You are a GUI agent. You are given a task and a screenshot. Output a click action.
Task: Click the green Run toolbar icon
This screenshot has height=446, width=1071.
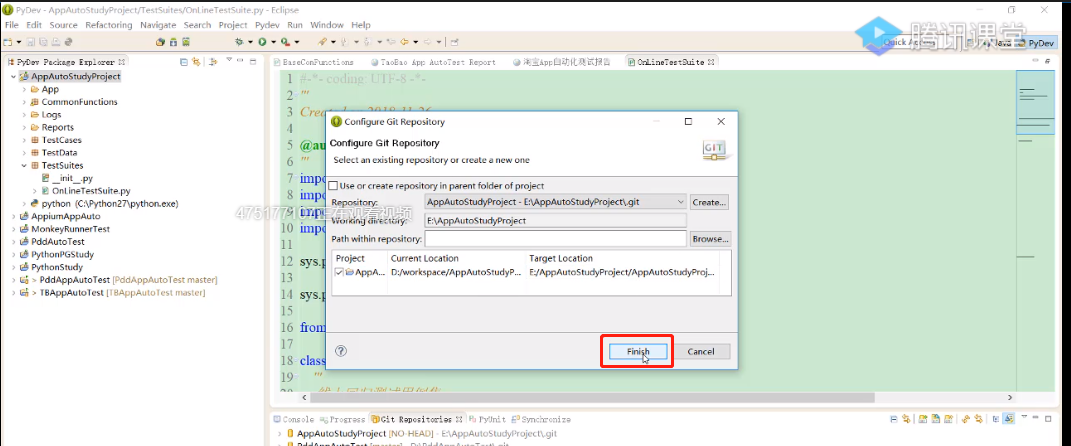262,42
